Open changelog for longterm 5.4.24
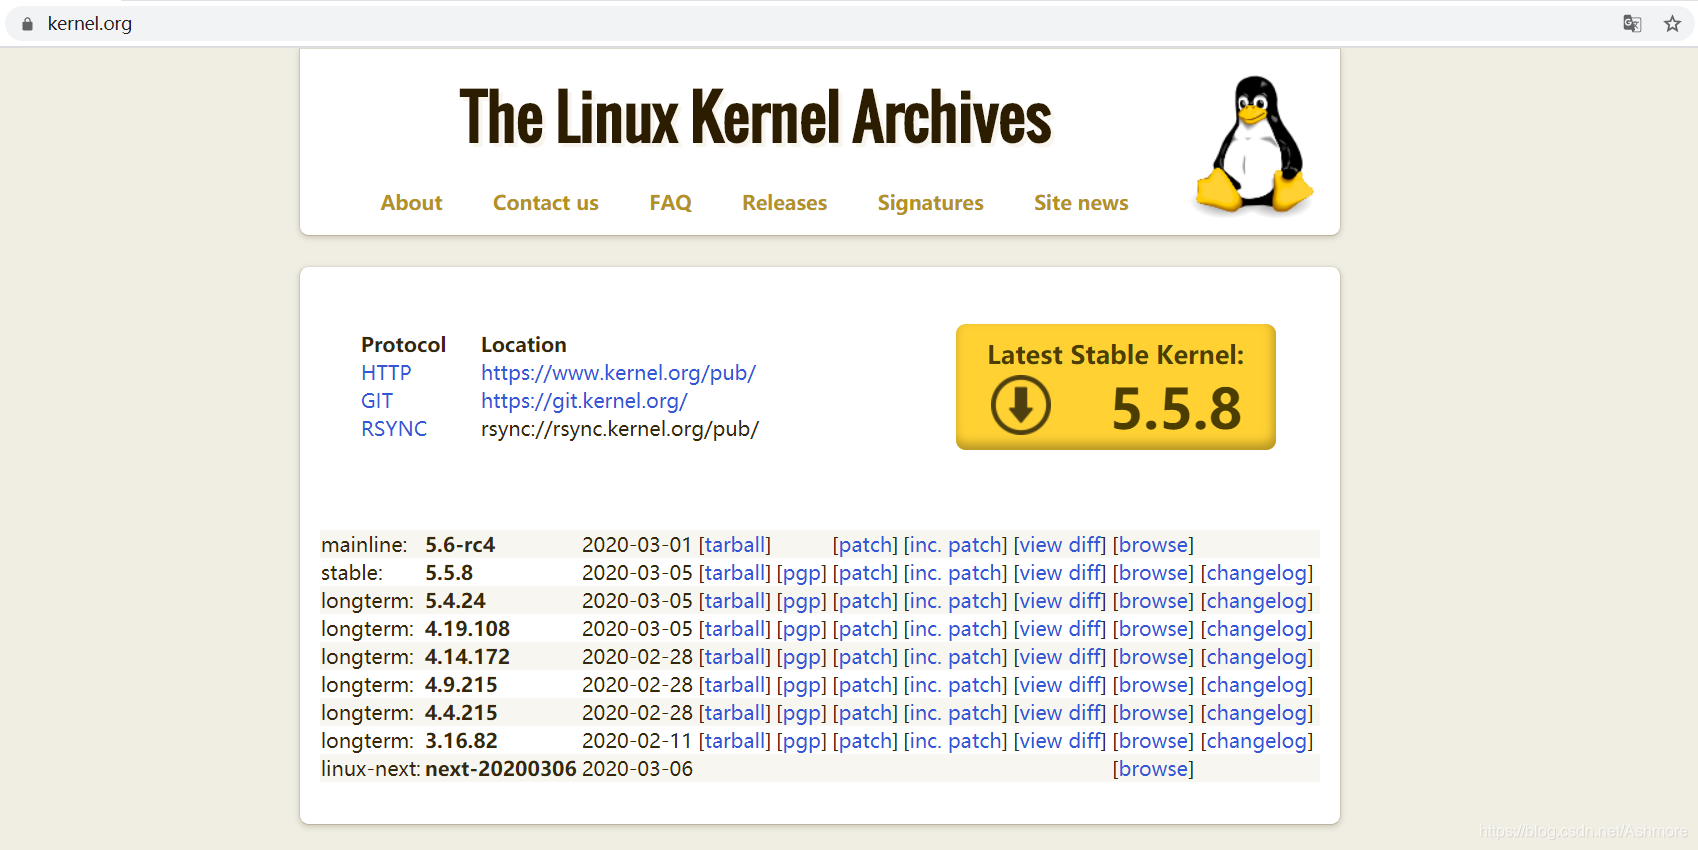1698x850 pixels. [1257, 601]
